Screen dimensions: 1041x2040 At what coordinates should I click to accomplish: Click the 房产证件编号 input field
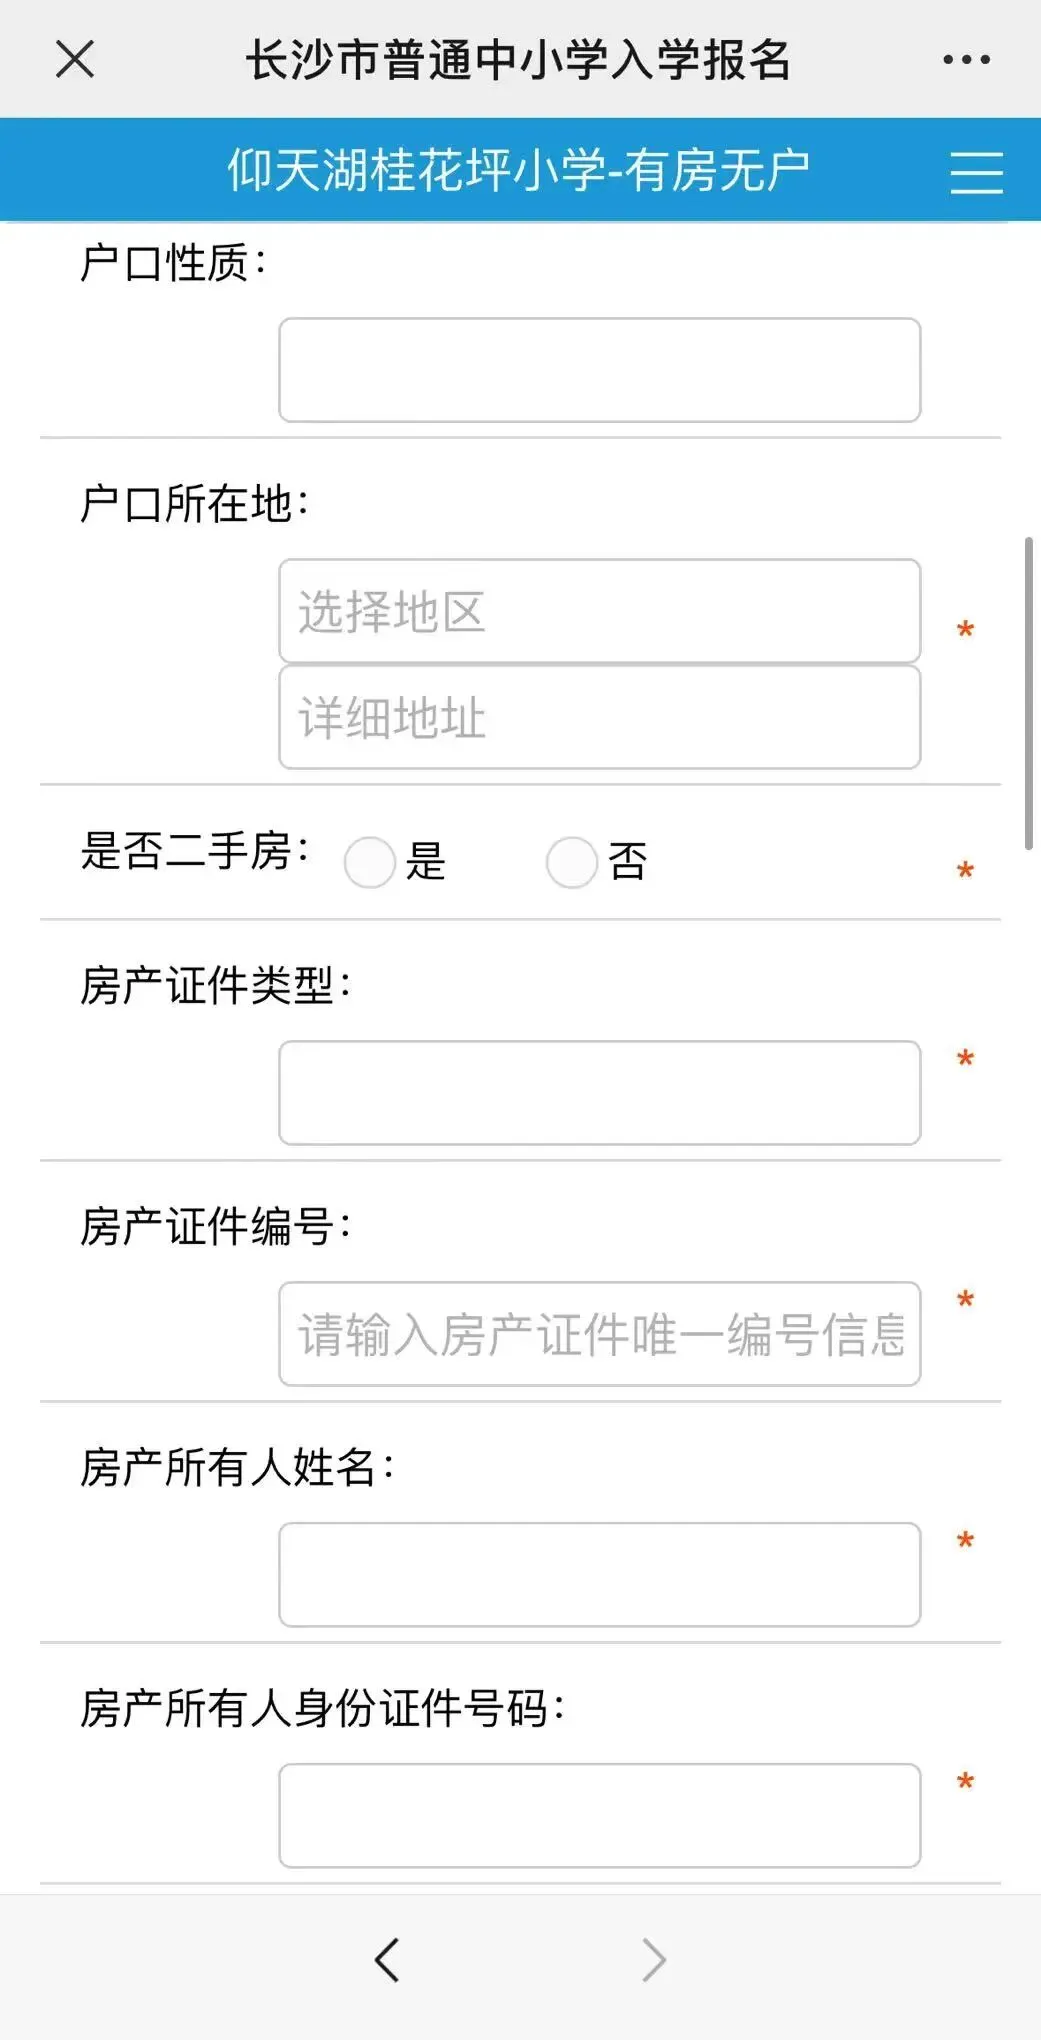(600, 1334)
